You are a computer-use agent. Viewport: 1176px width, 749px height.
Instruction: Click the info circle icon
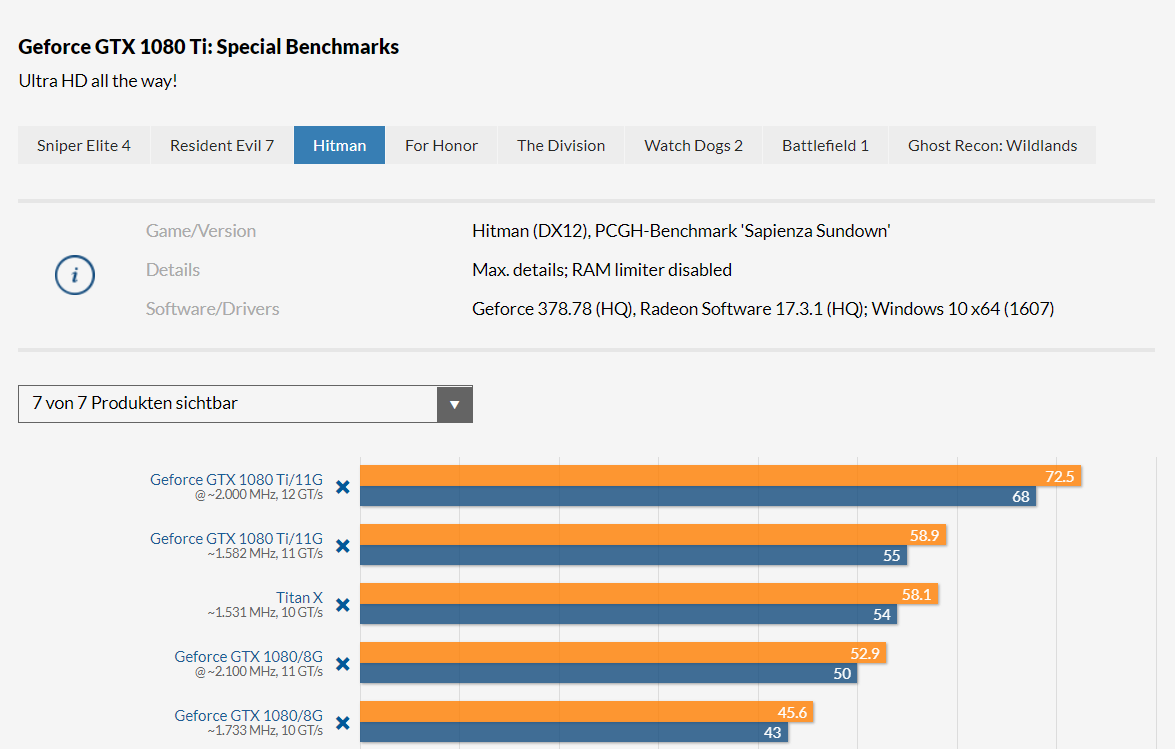click(x=75, y=275)
